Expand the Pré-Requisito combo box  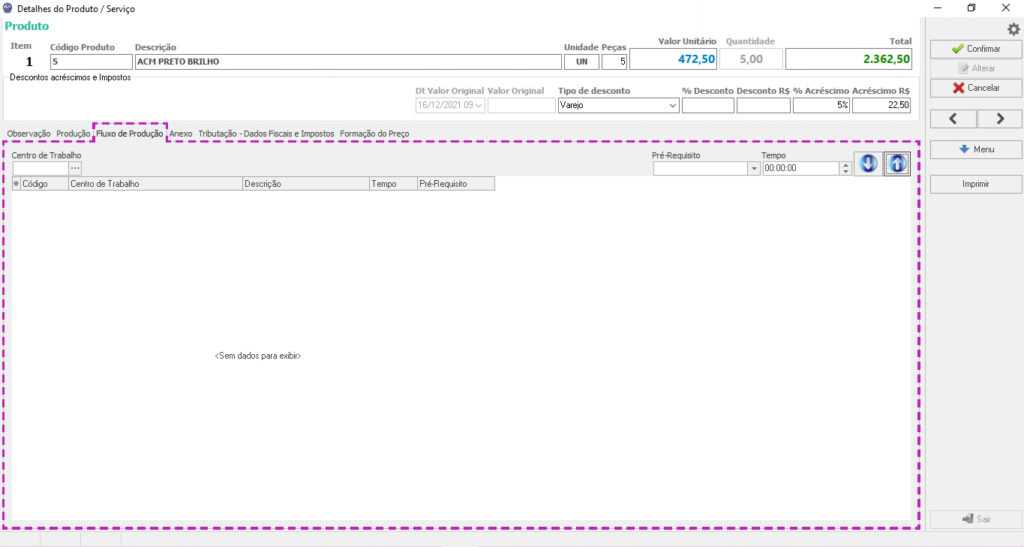[753, 169]
